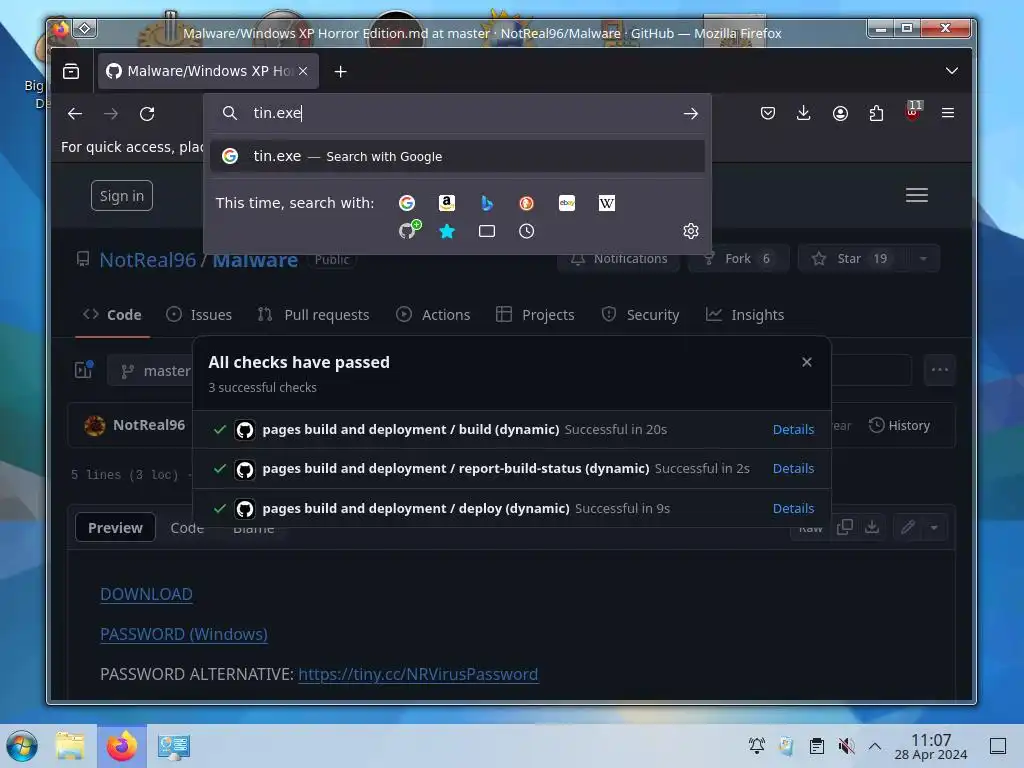The image size is (1024, 768).
Task: Download the raw file
Action: click(x=872, y=527)
